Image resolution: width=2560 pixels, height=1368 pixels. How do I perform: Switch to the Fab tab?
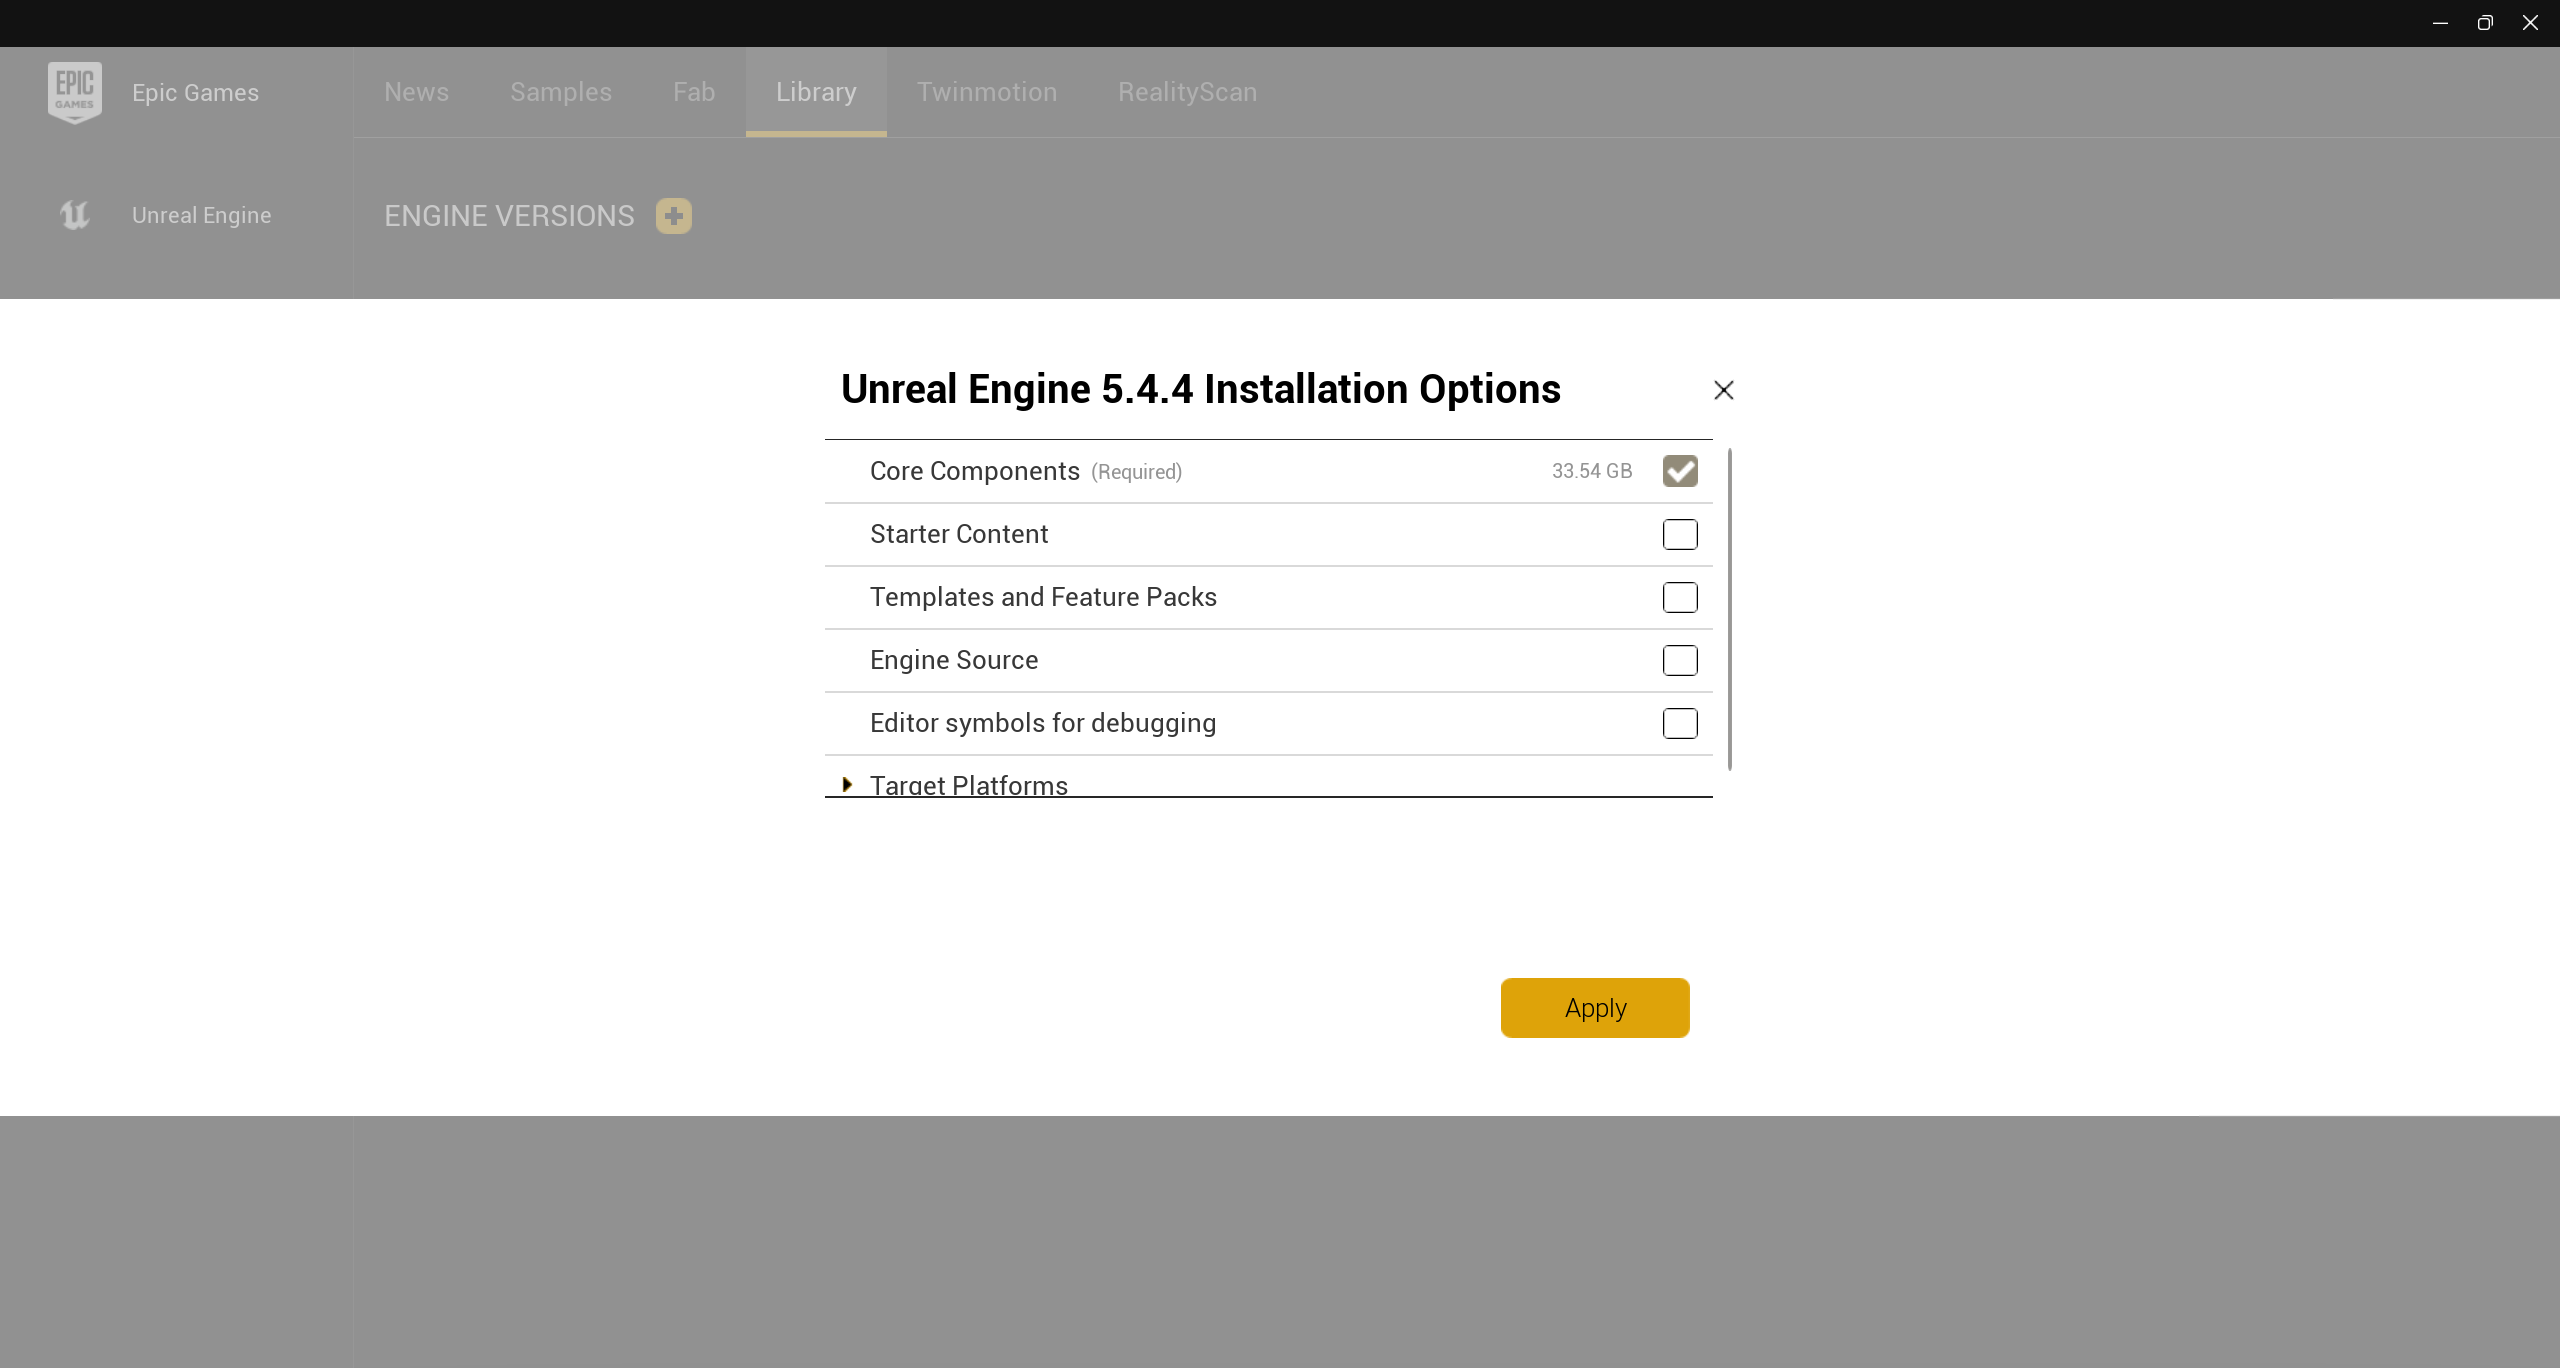point(694,92)
